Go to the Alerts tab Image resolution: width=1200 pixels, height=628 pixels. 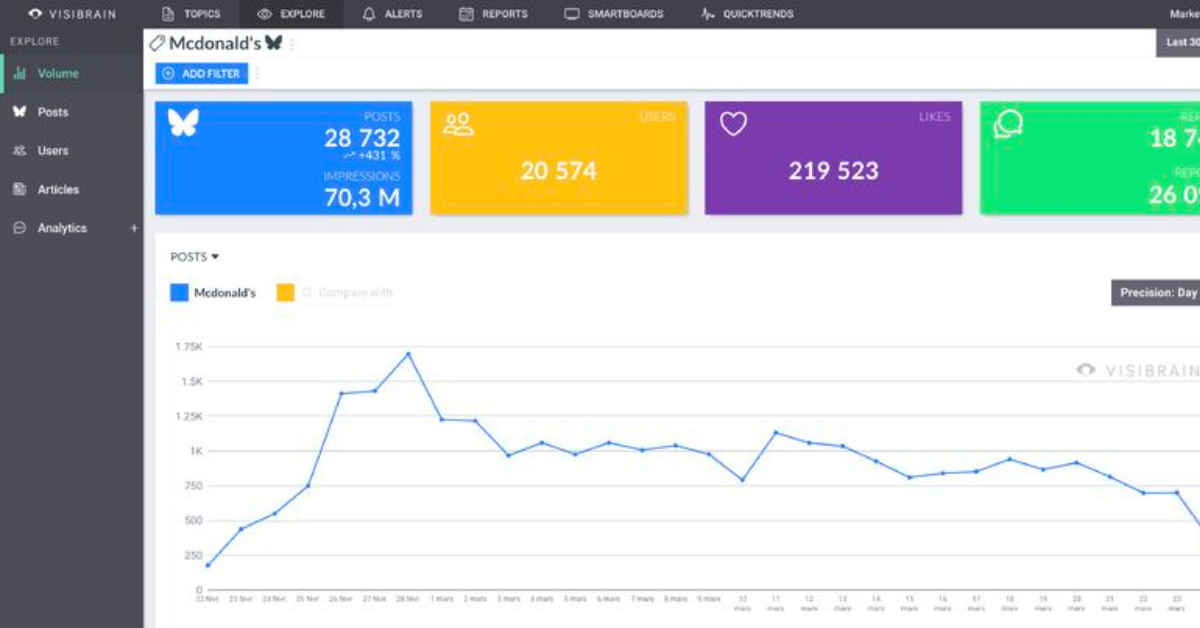point(392,14)
